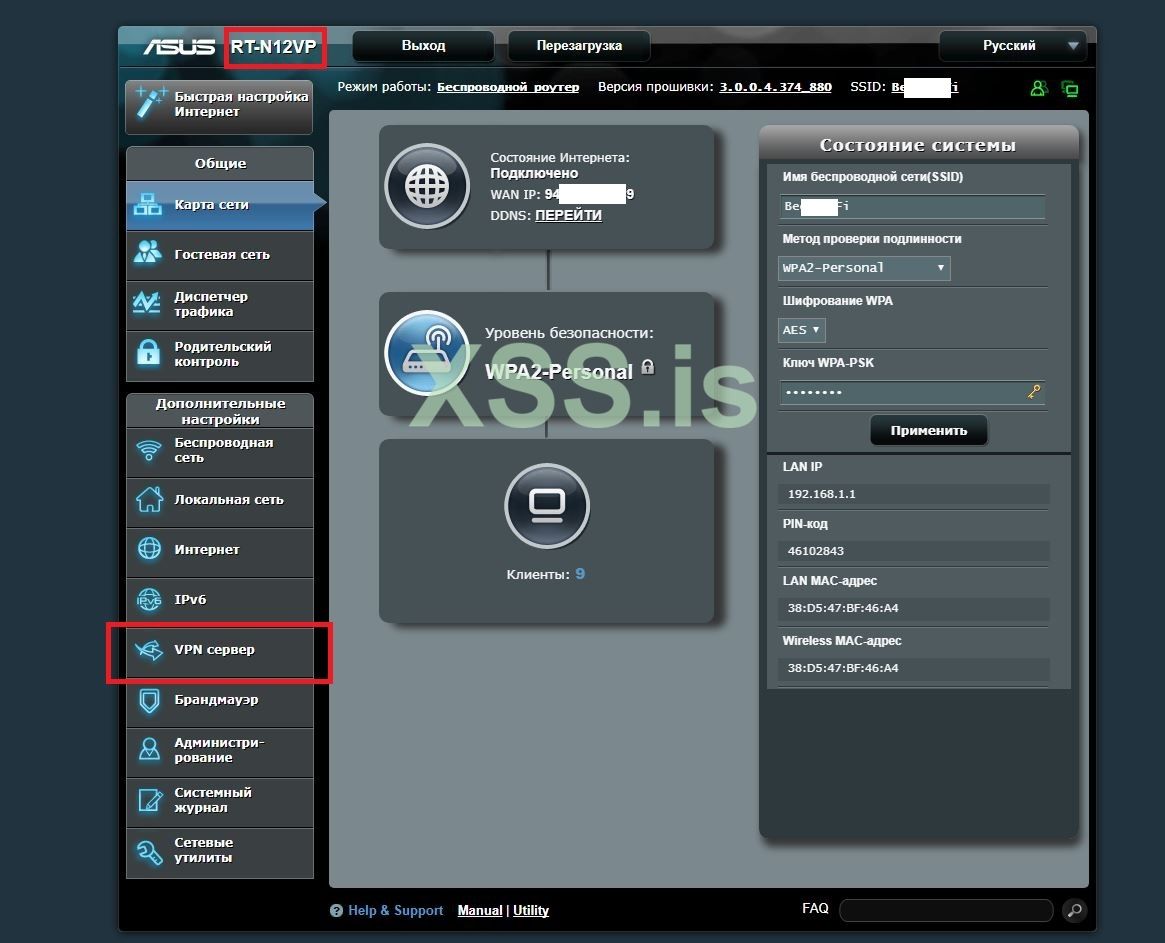Open Диспетчер трафика menu item

(221, 304)
